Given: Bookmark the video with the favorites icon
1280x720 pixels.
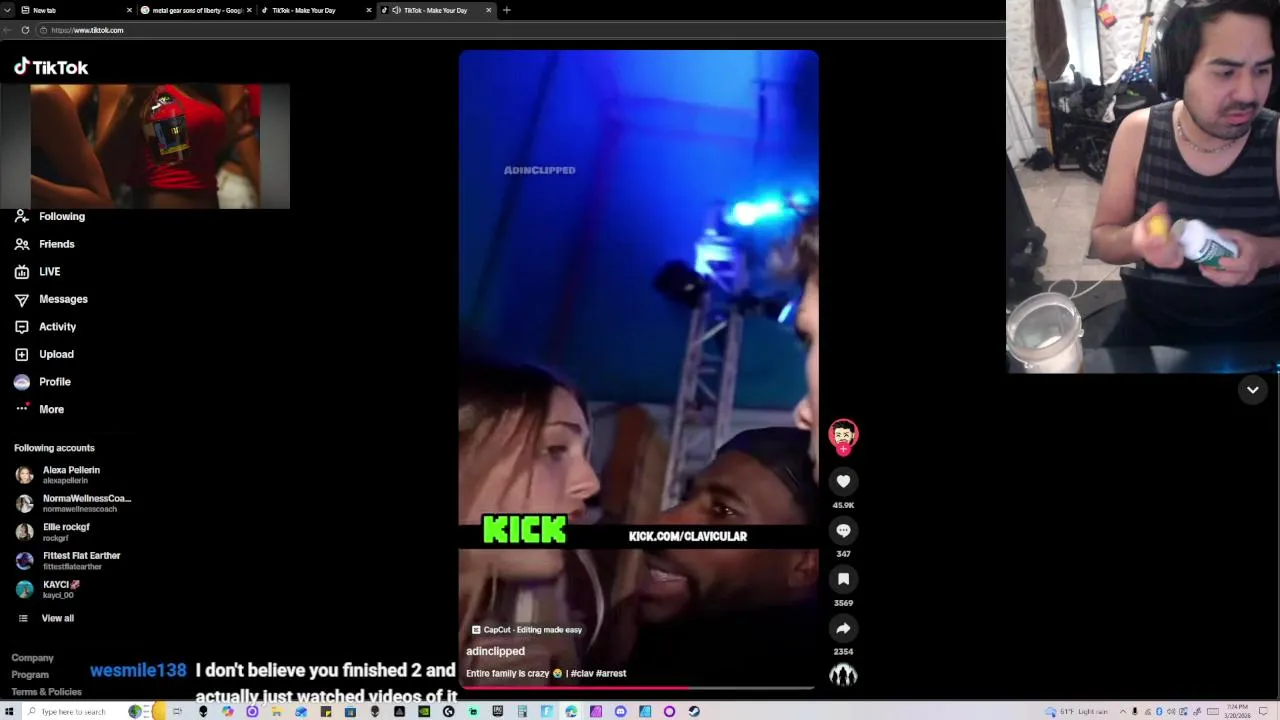Looking at the screenshot, I should coord(843,579).
